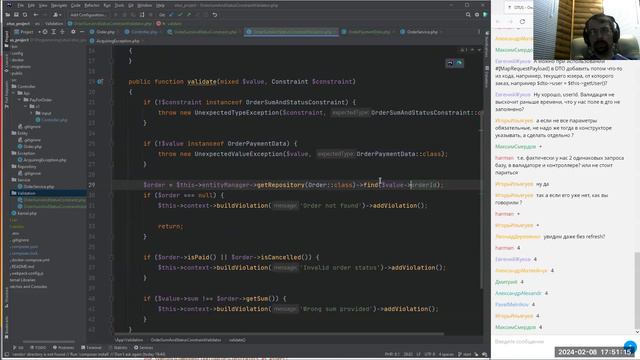The height and width of the screenshot is (360, 640).
Task: Click the browser reload button in chat window
Action: pyautogui.click(x=522, y=22)
